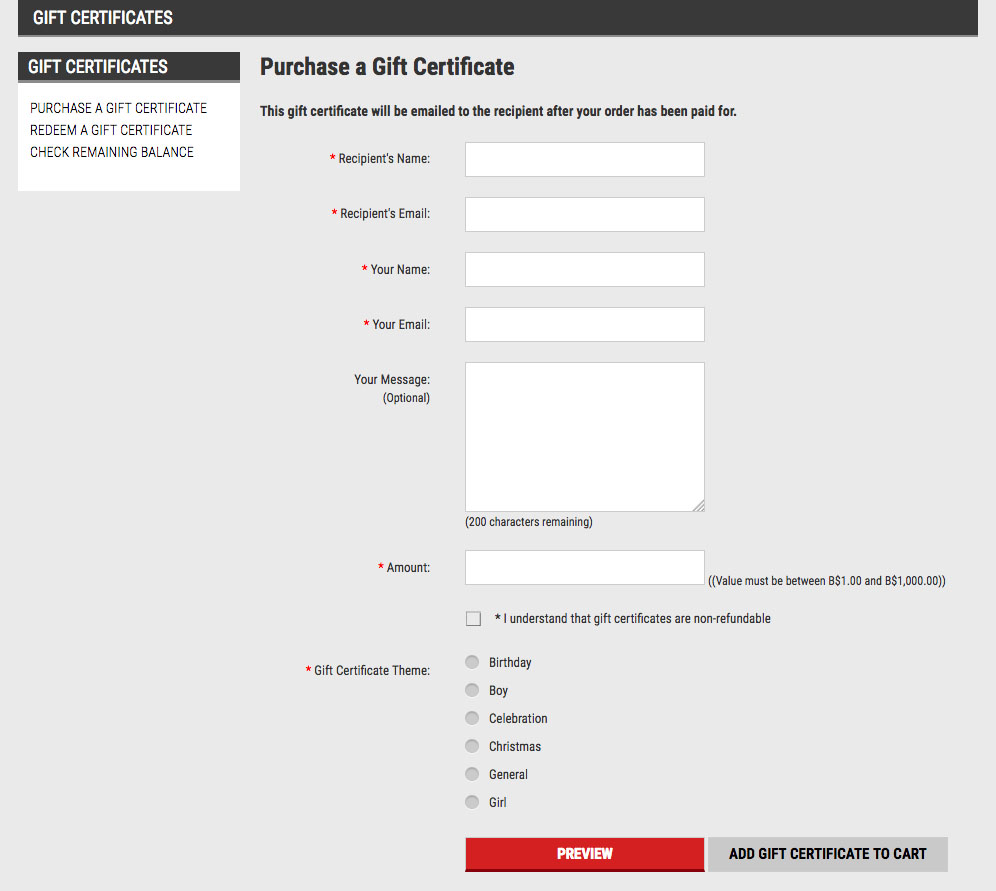Select the Celebration theme option
996x891 pixels.
coord(472,718)
